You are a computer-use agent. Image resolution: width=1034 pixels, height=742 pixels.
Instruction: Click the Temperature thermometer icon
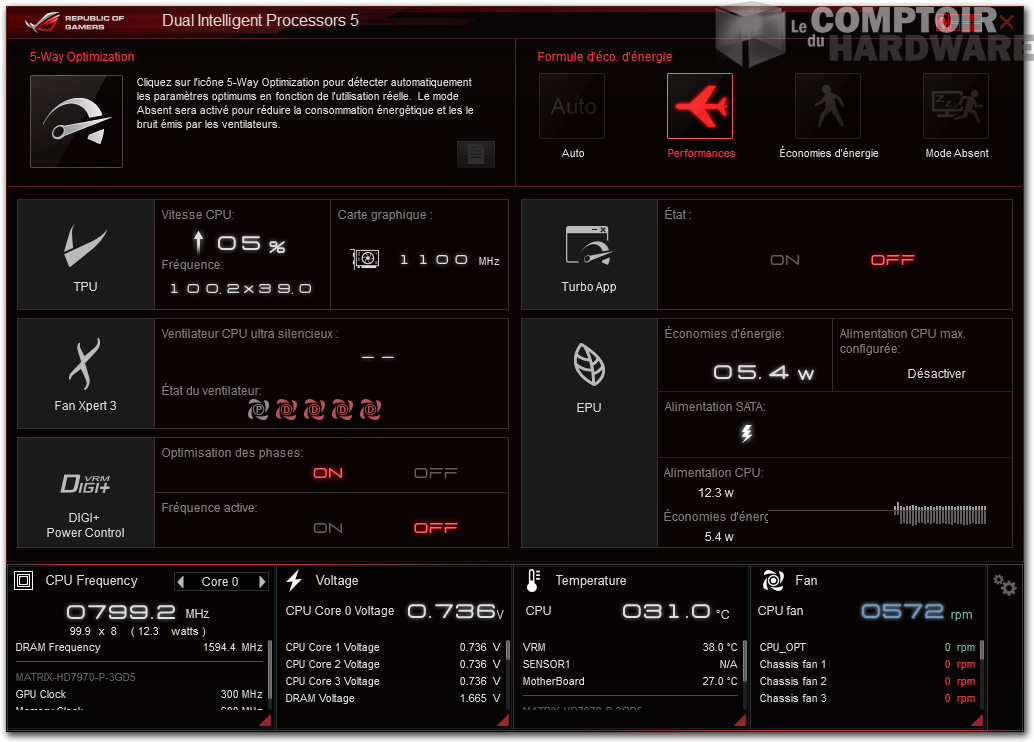pyautogui.click(x=533, y=580)
